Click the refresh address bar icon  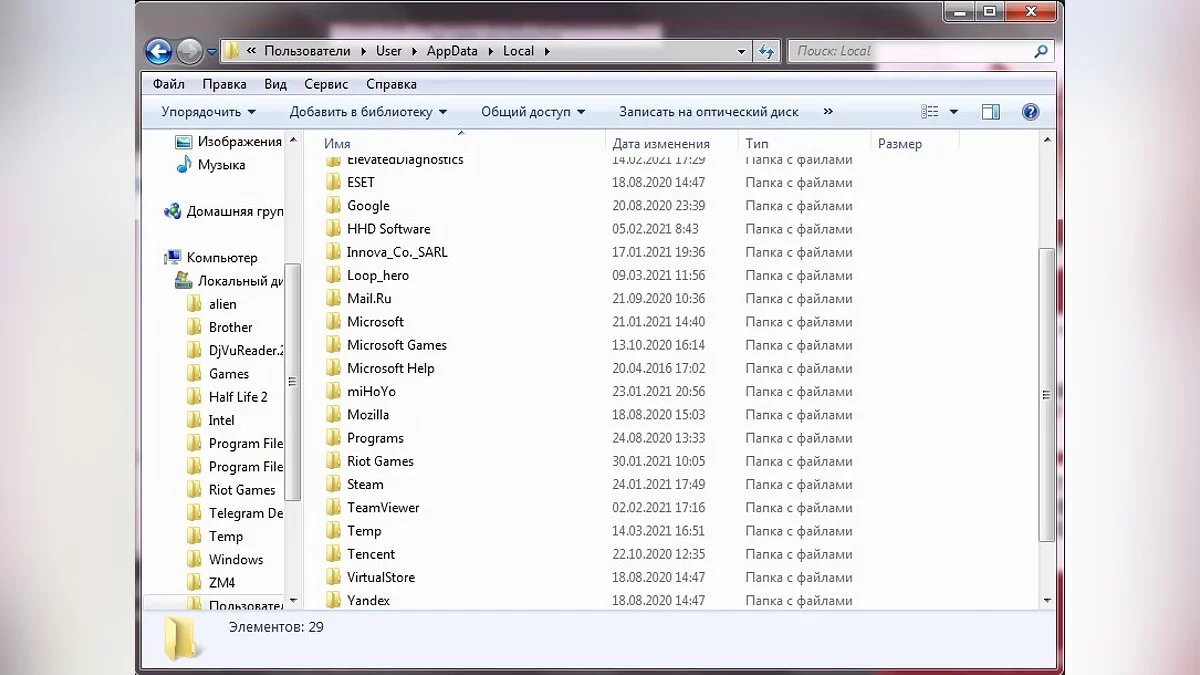pos(767,51)
